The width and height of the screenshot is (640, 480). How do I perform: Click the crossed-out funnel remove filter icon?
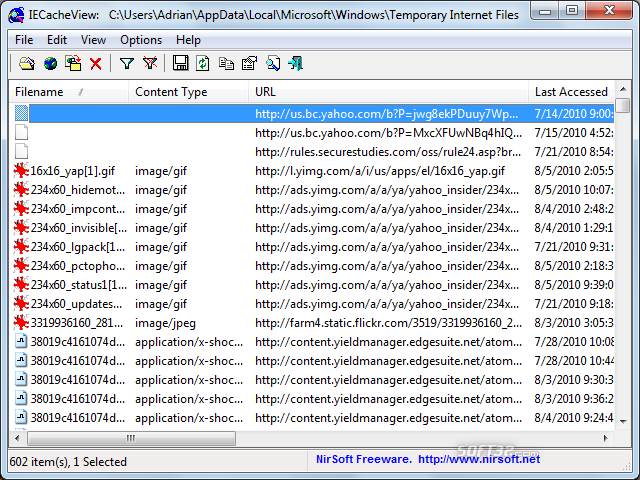coord(150,64)
